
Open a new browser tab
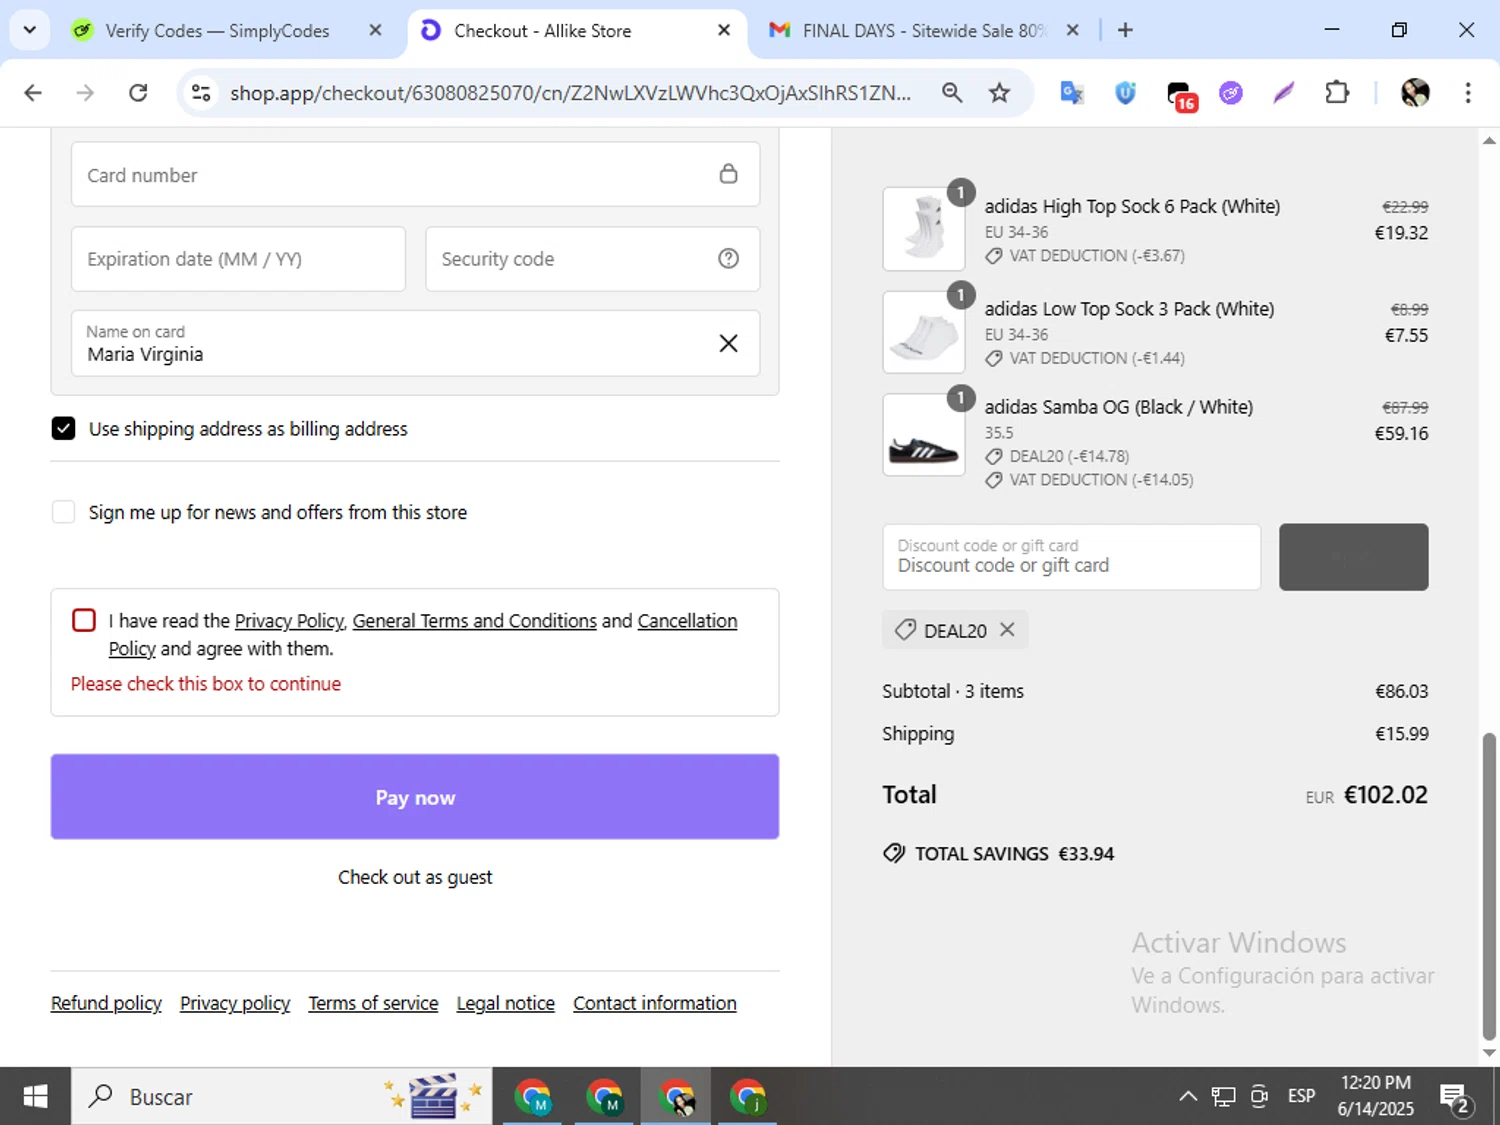coord(1125,30)
